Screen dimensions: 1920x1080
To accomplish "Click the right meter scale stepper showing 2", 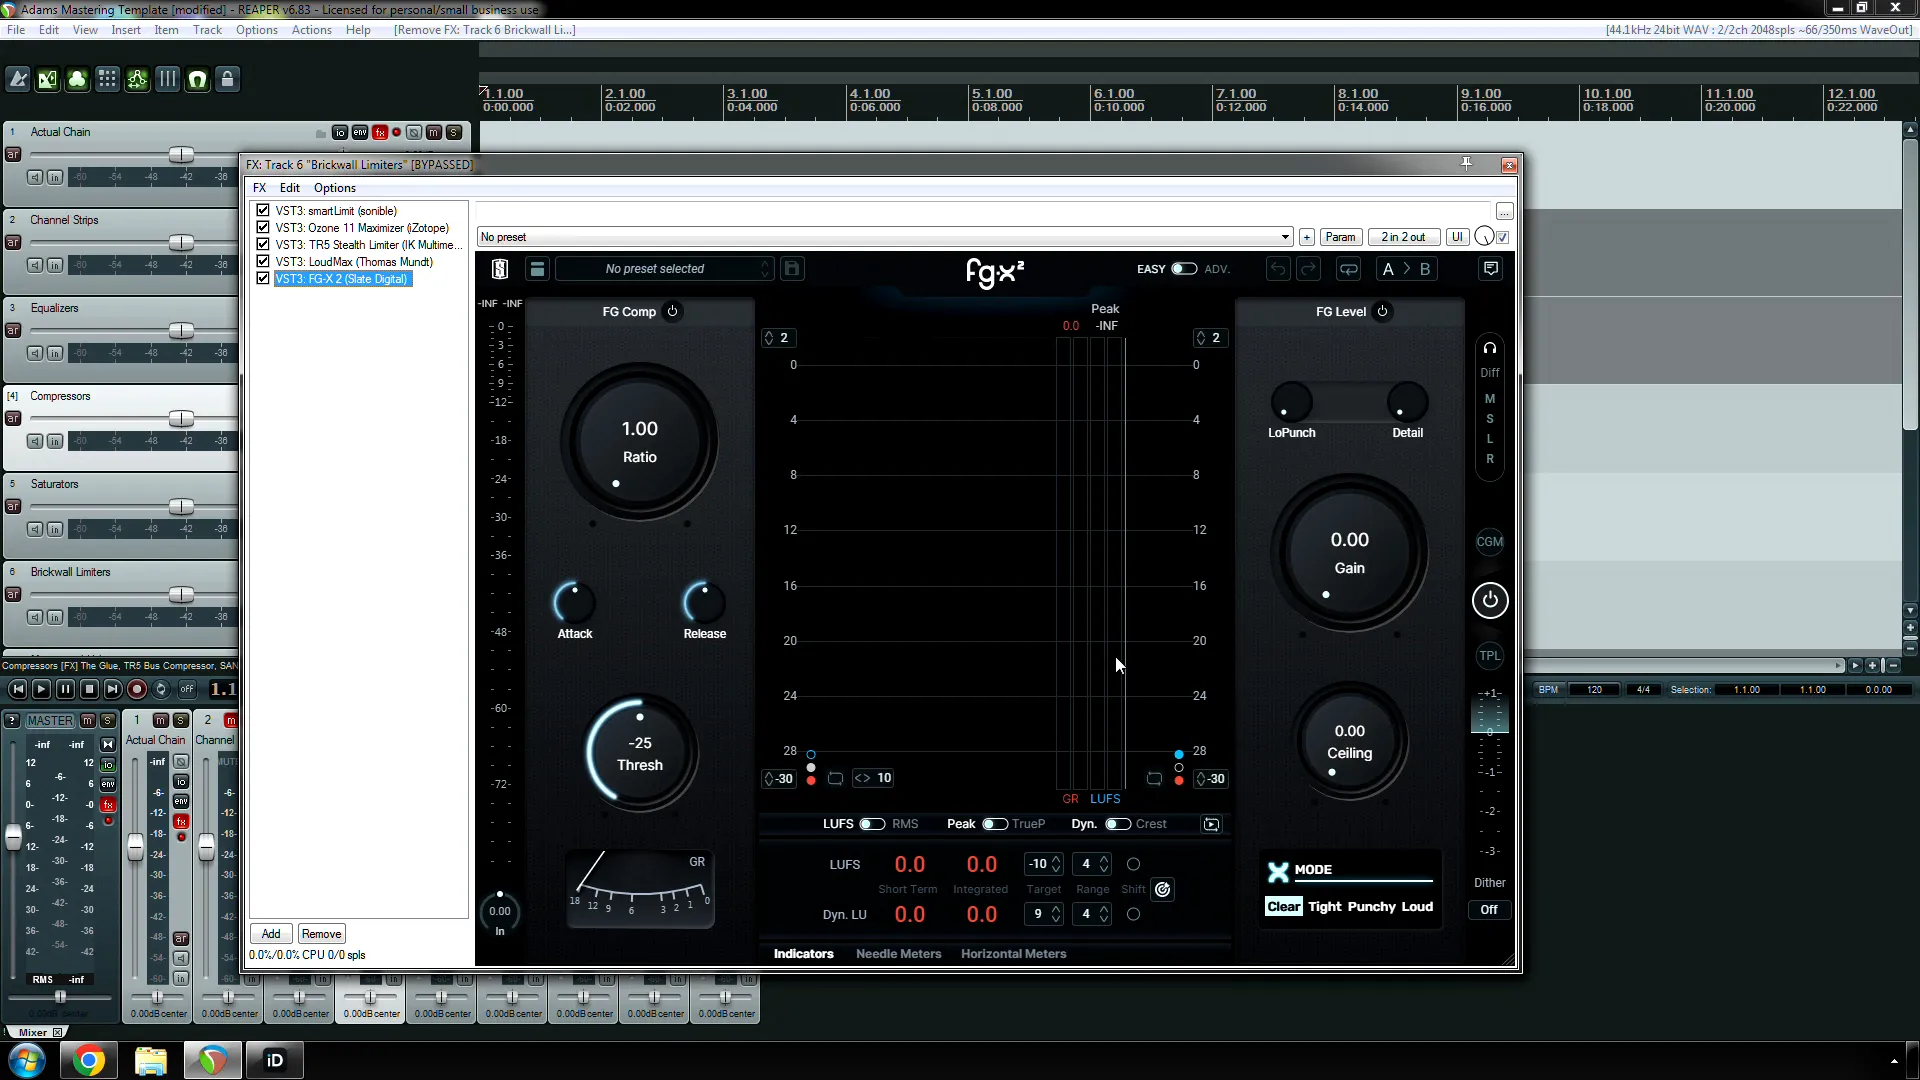I will coord(1209,338).
